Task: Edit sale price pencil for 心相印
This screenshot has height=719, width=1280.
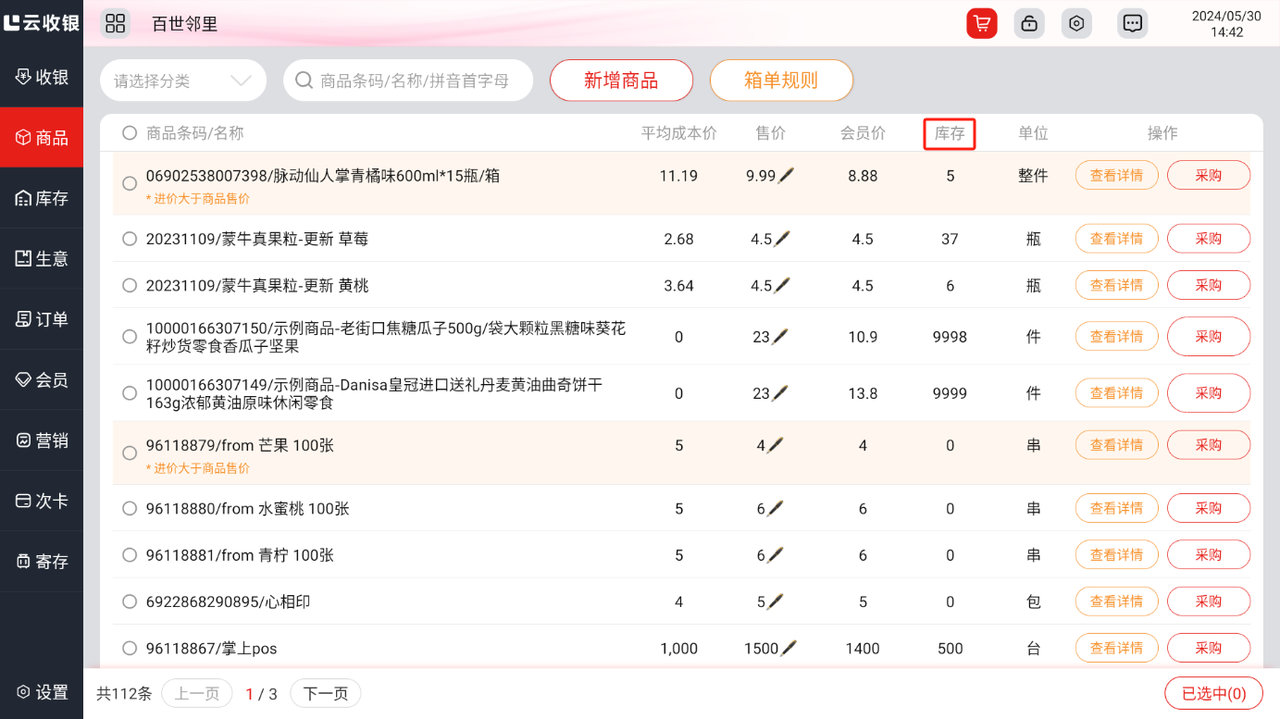Action: [x=776, y=602]
